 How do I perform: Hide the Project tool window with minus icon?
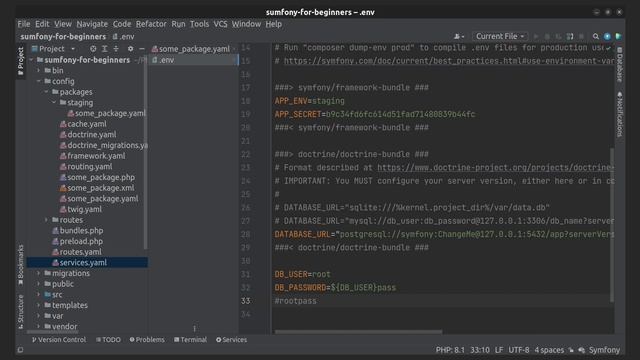pyautogui.click(x=142, y=49)
